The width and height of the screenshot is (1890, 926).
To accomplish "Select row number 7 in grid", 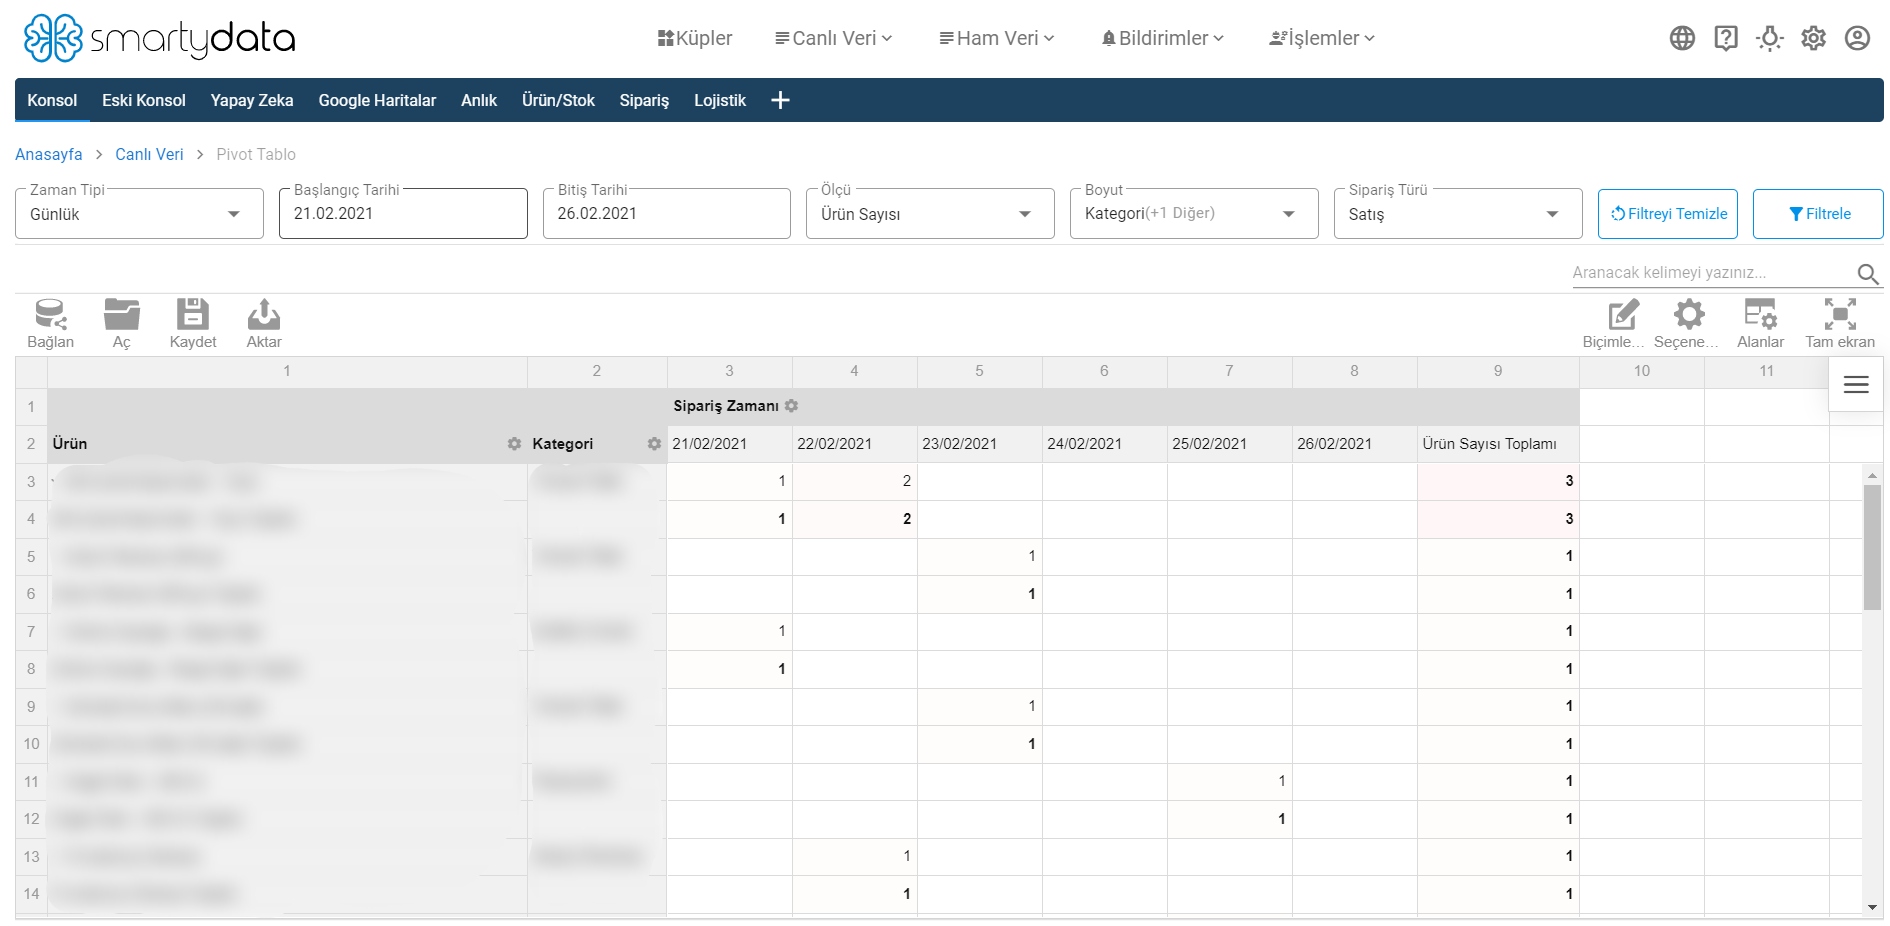I will coord(31,632).
